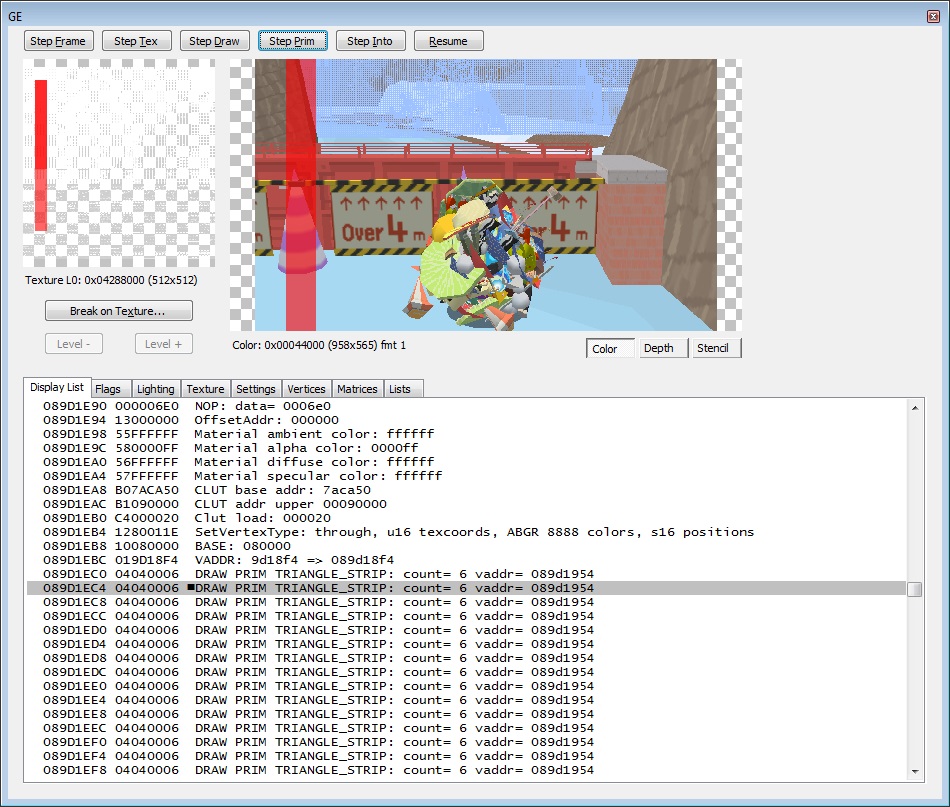Click the Step Frame button
This screenshot has width=950, height=807.
coord(59,41)
